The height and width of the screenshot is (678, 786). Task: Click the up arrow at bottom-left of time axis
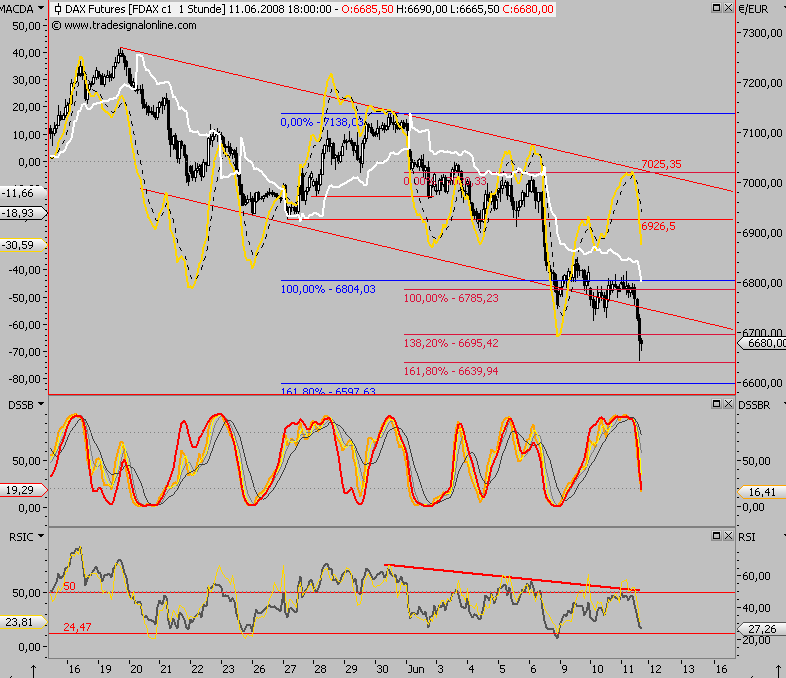click(33, 671)
